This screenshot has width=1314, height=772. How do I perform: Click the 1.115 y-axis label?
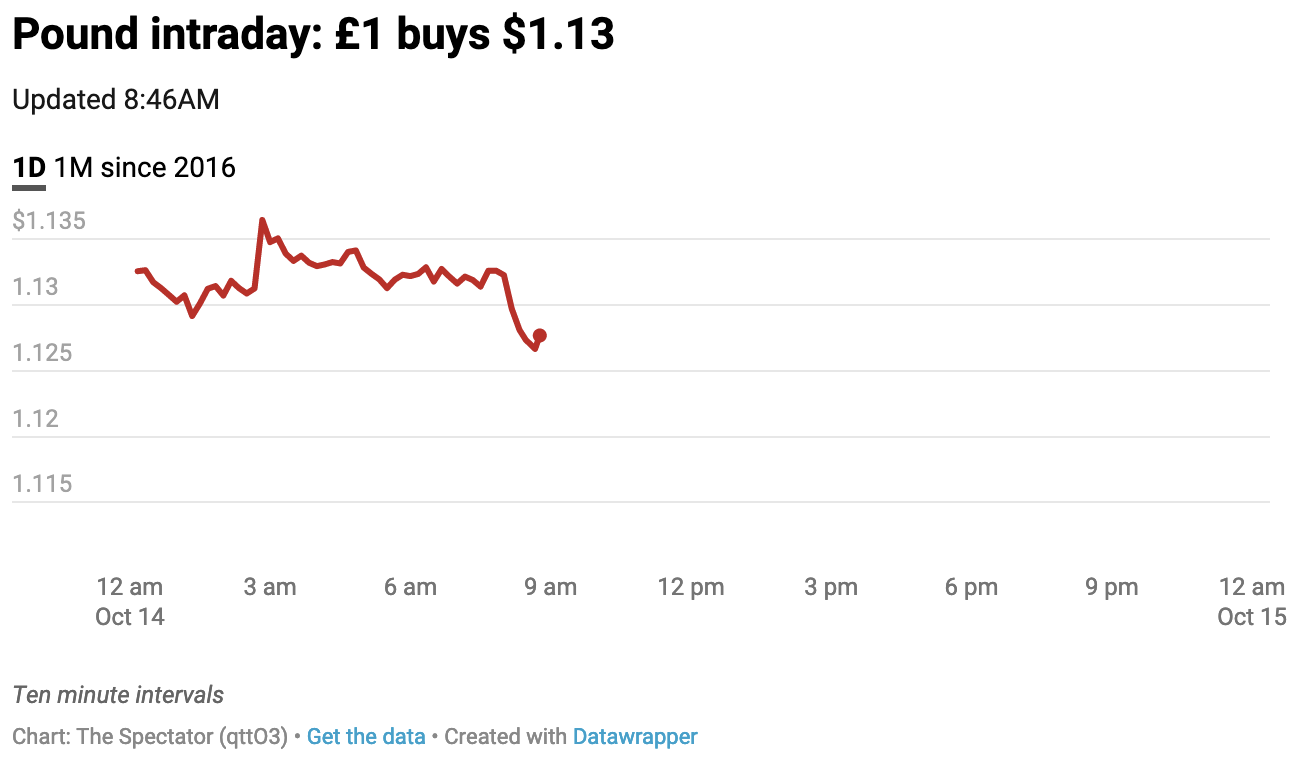click(43, 484)
